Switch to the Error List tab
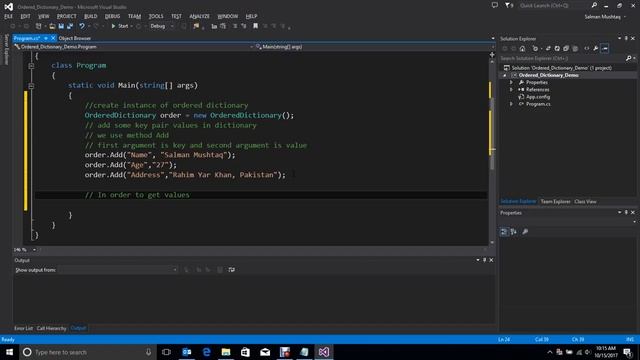The width and height of the screenshot is (640, 360). [23, 328]
